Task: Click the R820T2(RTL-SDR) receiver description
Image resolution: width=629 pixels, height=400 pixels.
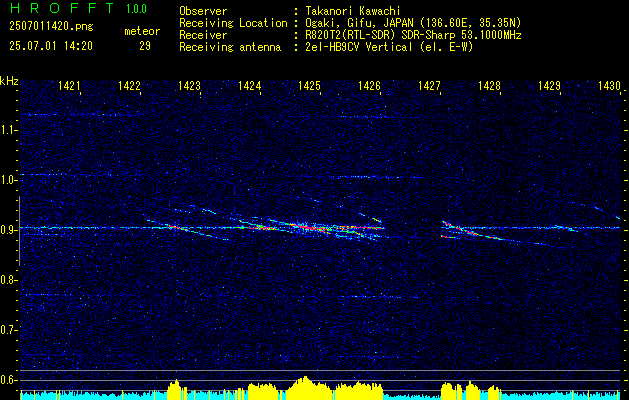Action: point(413,35)
